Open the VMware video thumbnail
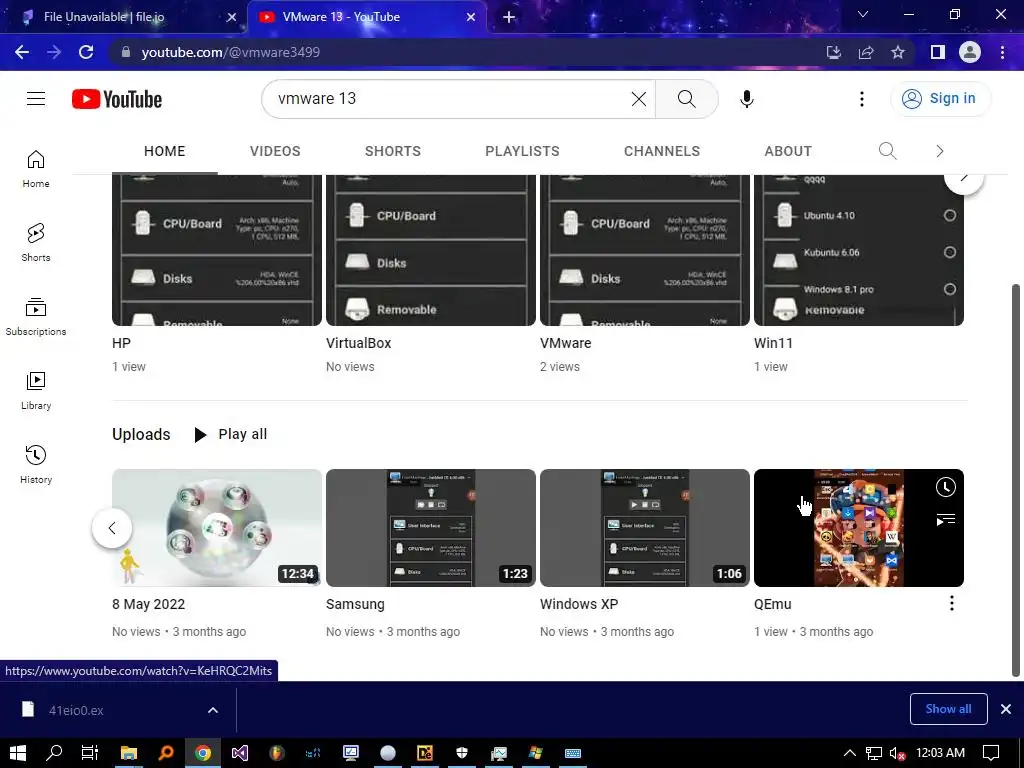The height and width of the screenshot is (768, 1024). [645, 250]
